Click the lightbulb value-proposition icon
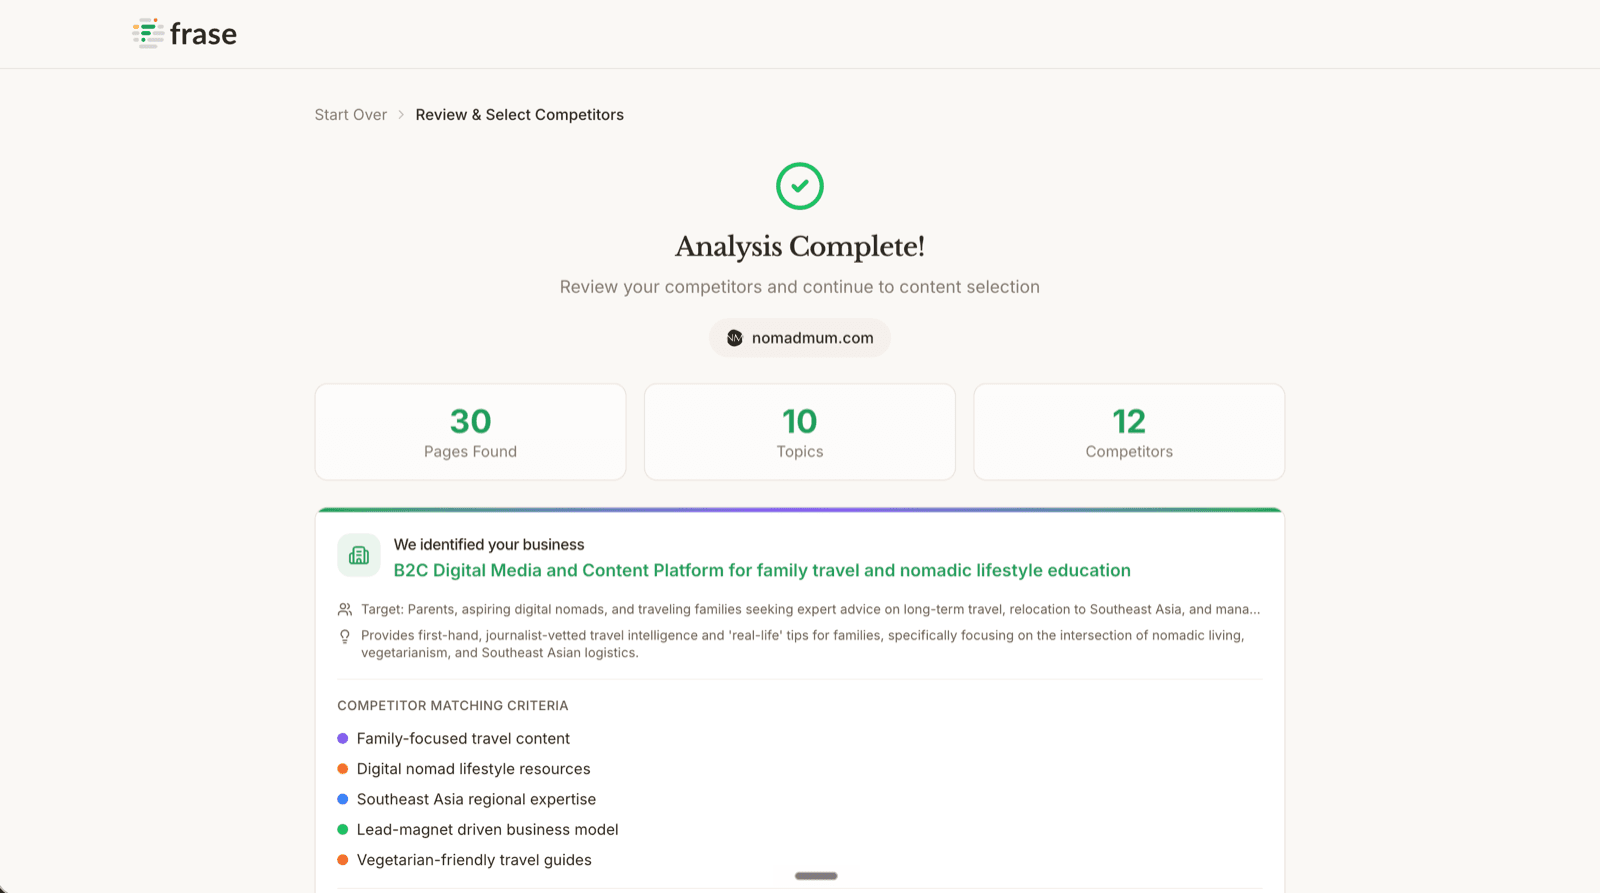Image resolution: width=1600 pixels, height=893 pixels. (345, 636)
